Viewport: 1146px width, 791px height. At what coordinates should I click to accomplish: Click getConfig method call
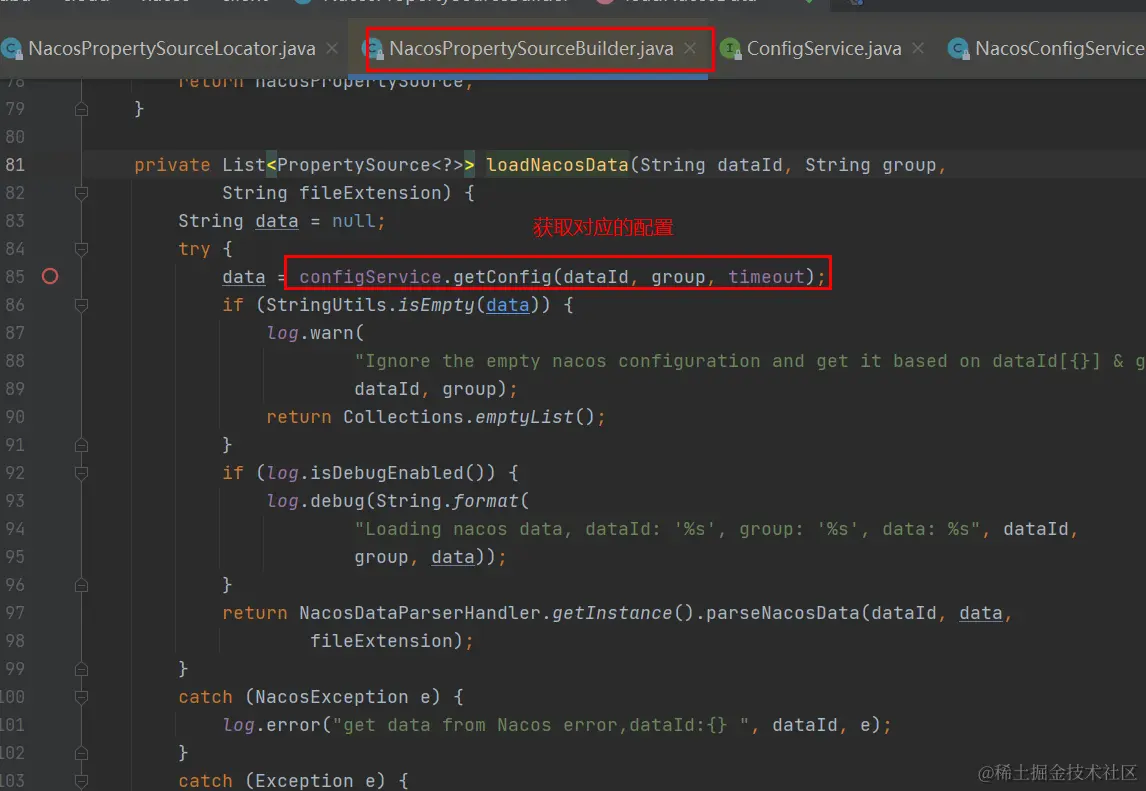[502, 277]
